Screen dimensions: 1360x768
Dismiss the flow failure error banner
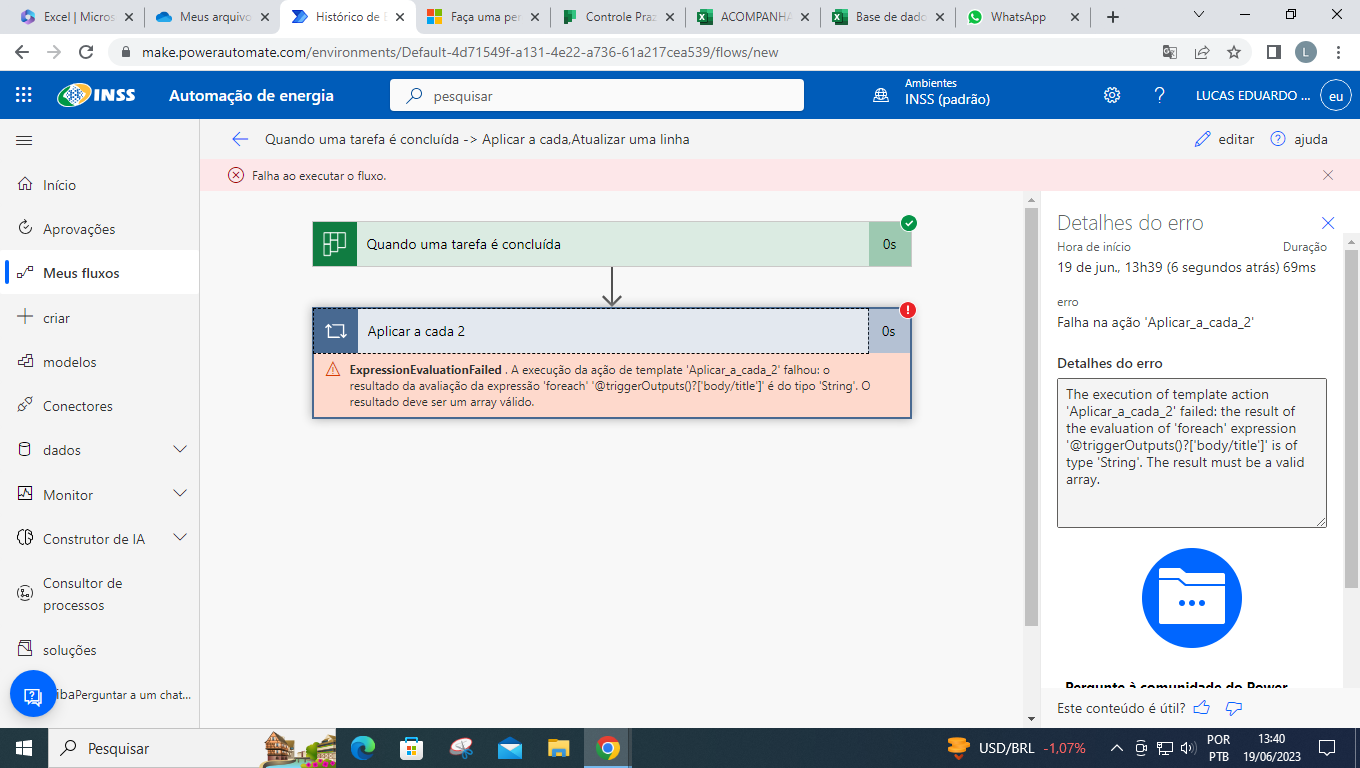pos(1328,175)
